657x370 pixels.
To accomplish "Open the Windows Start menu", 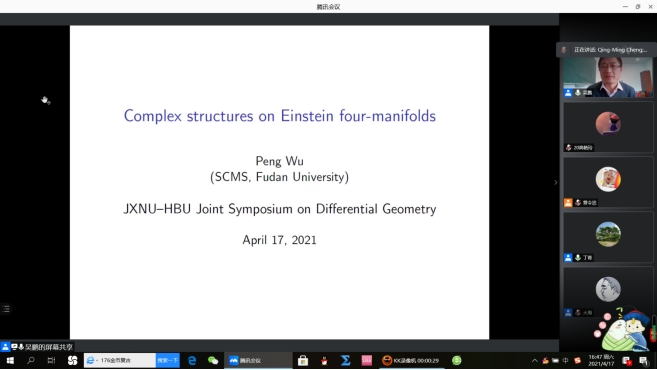I will pos(10,360).
